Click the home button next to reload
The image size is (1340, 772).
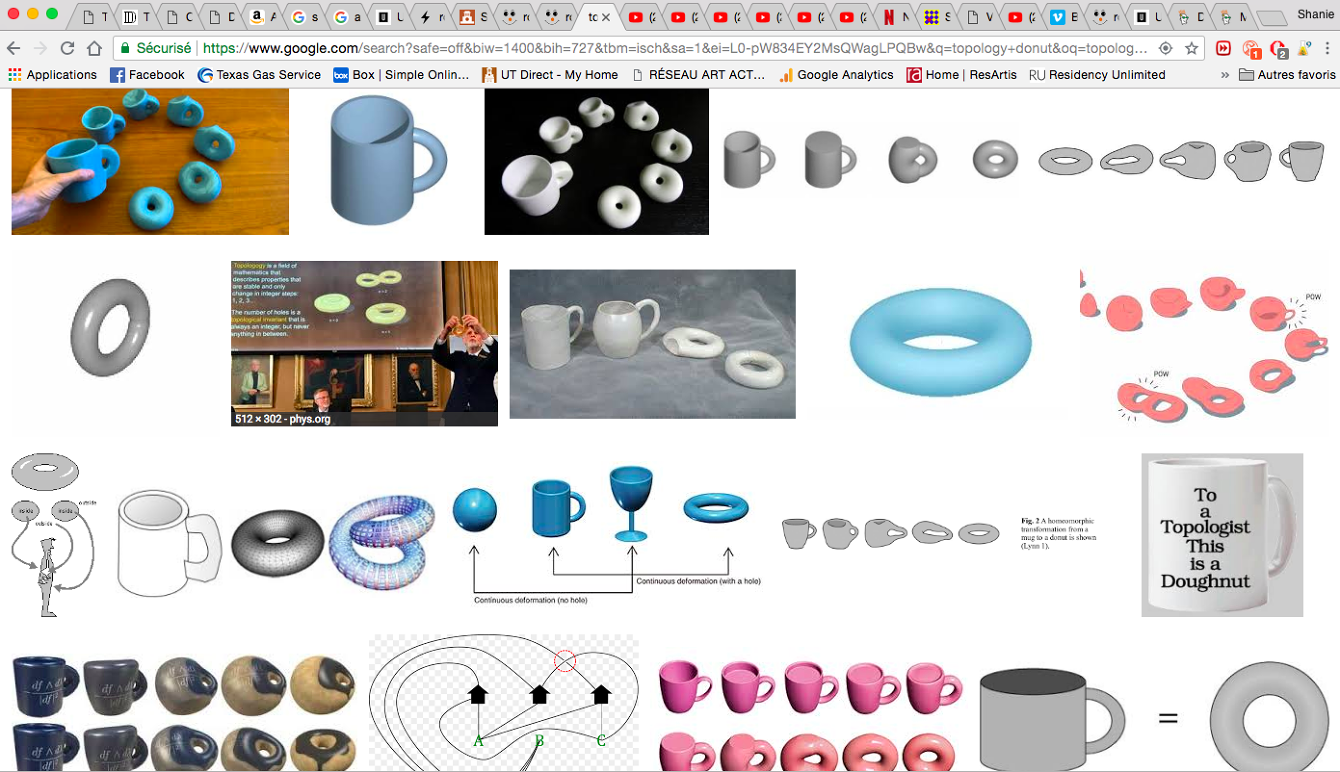coord(94,46)
